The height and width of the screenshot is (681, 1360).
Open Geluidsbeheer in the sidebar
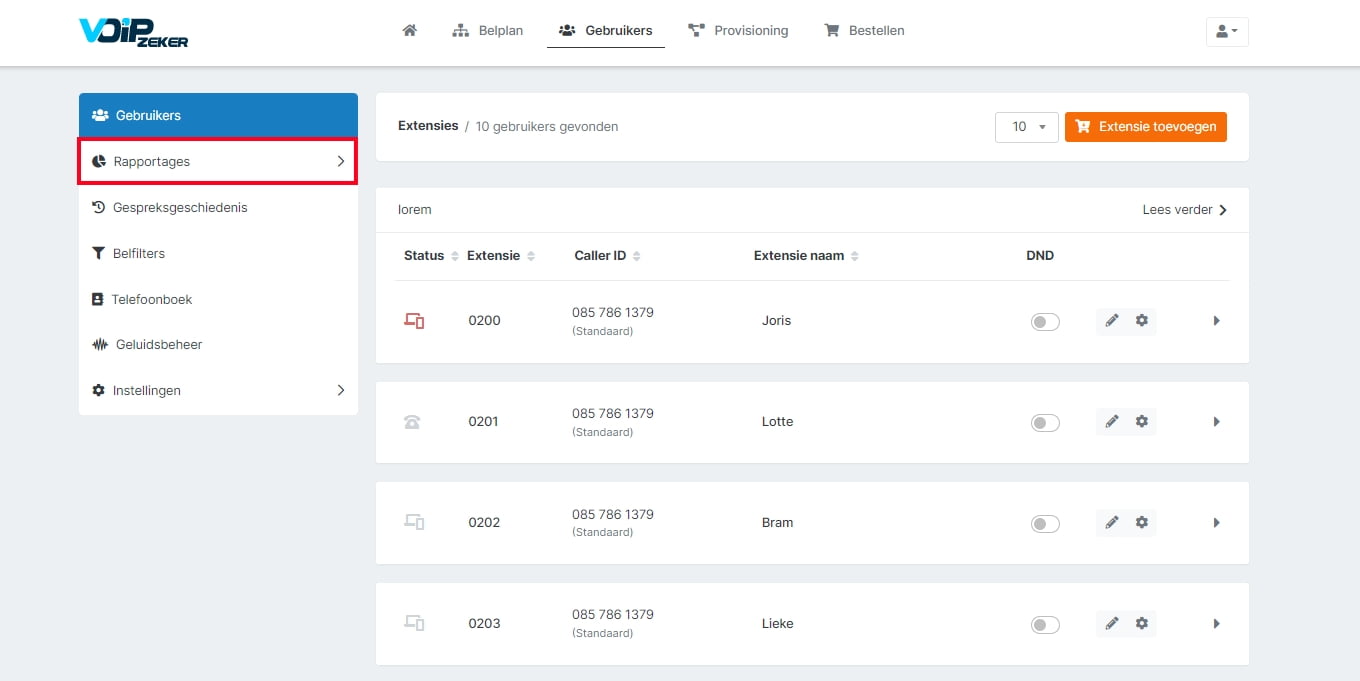218,344
